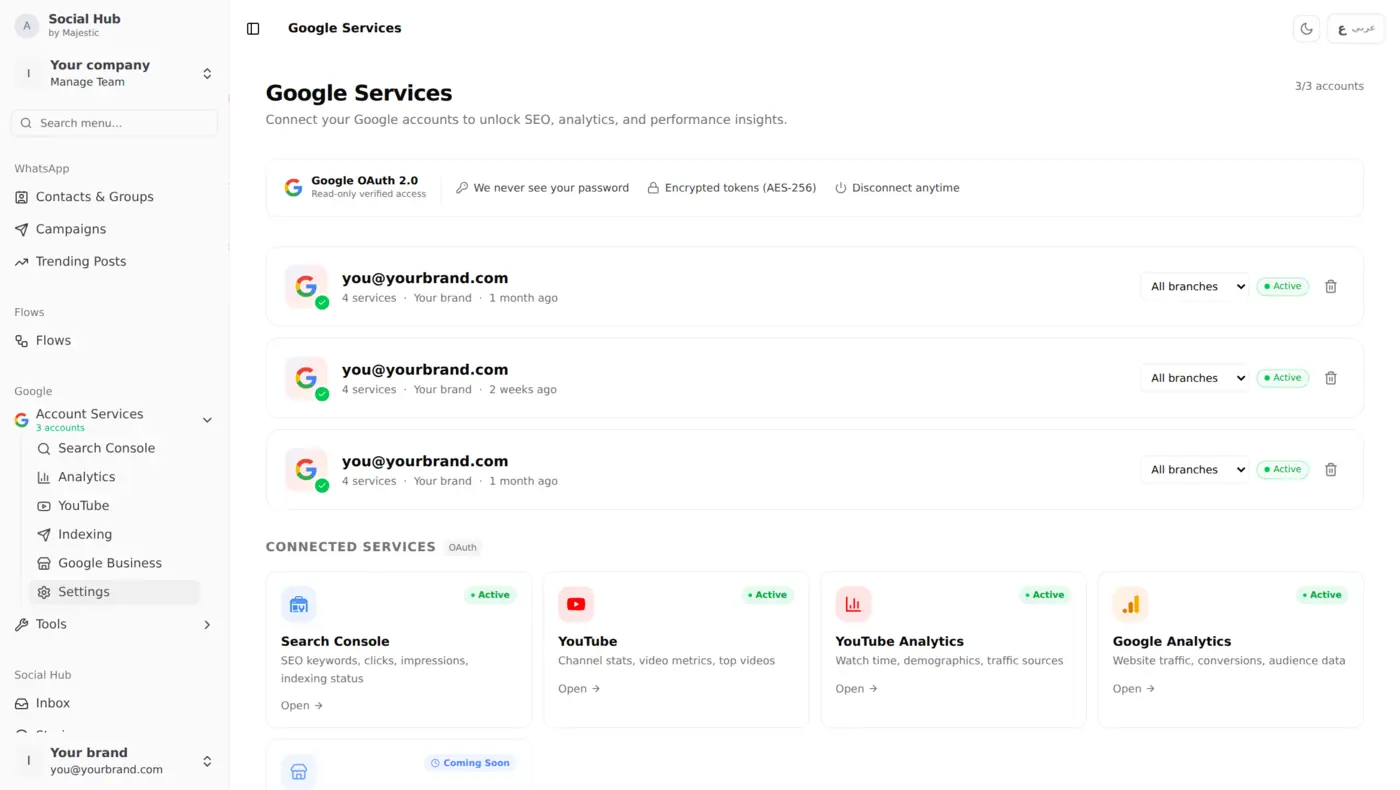The image size is (1400, 790).
Task: Click the Social Hub logo avatar
Action: point(27,26)
